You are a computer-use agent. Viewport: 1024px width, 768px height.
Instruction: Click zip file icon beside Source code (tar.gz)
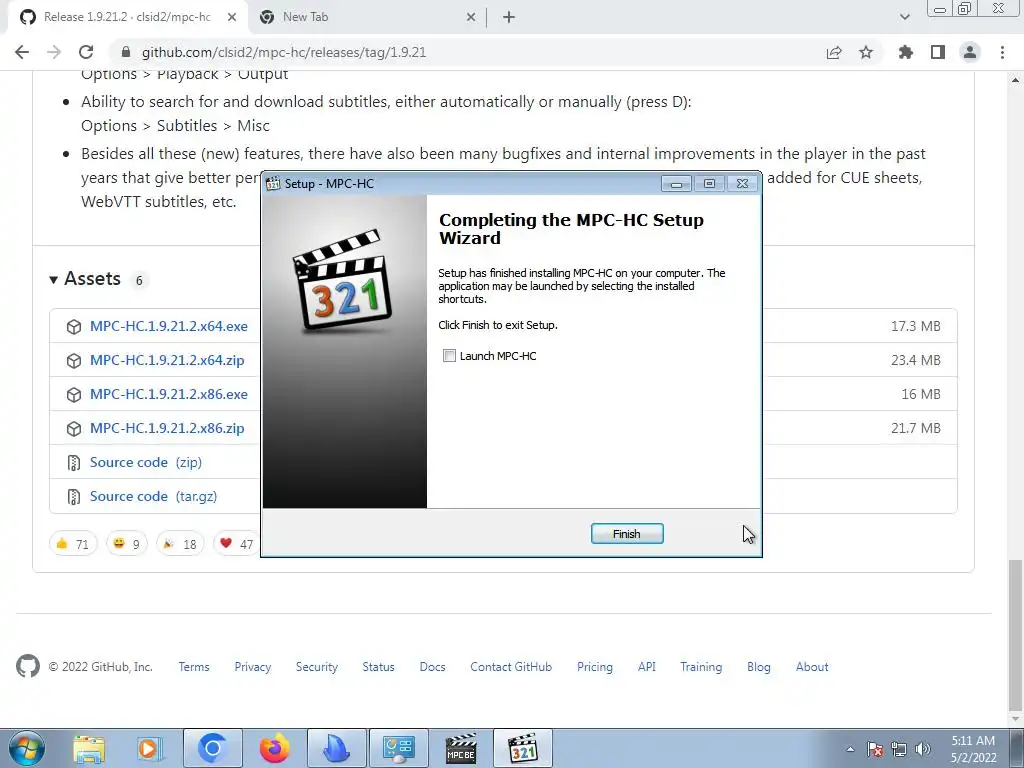point(74,497)
